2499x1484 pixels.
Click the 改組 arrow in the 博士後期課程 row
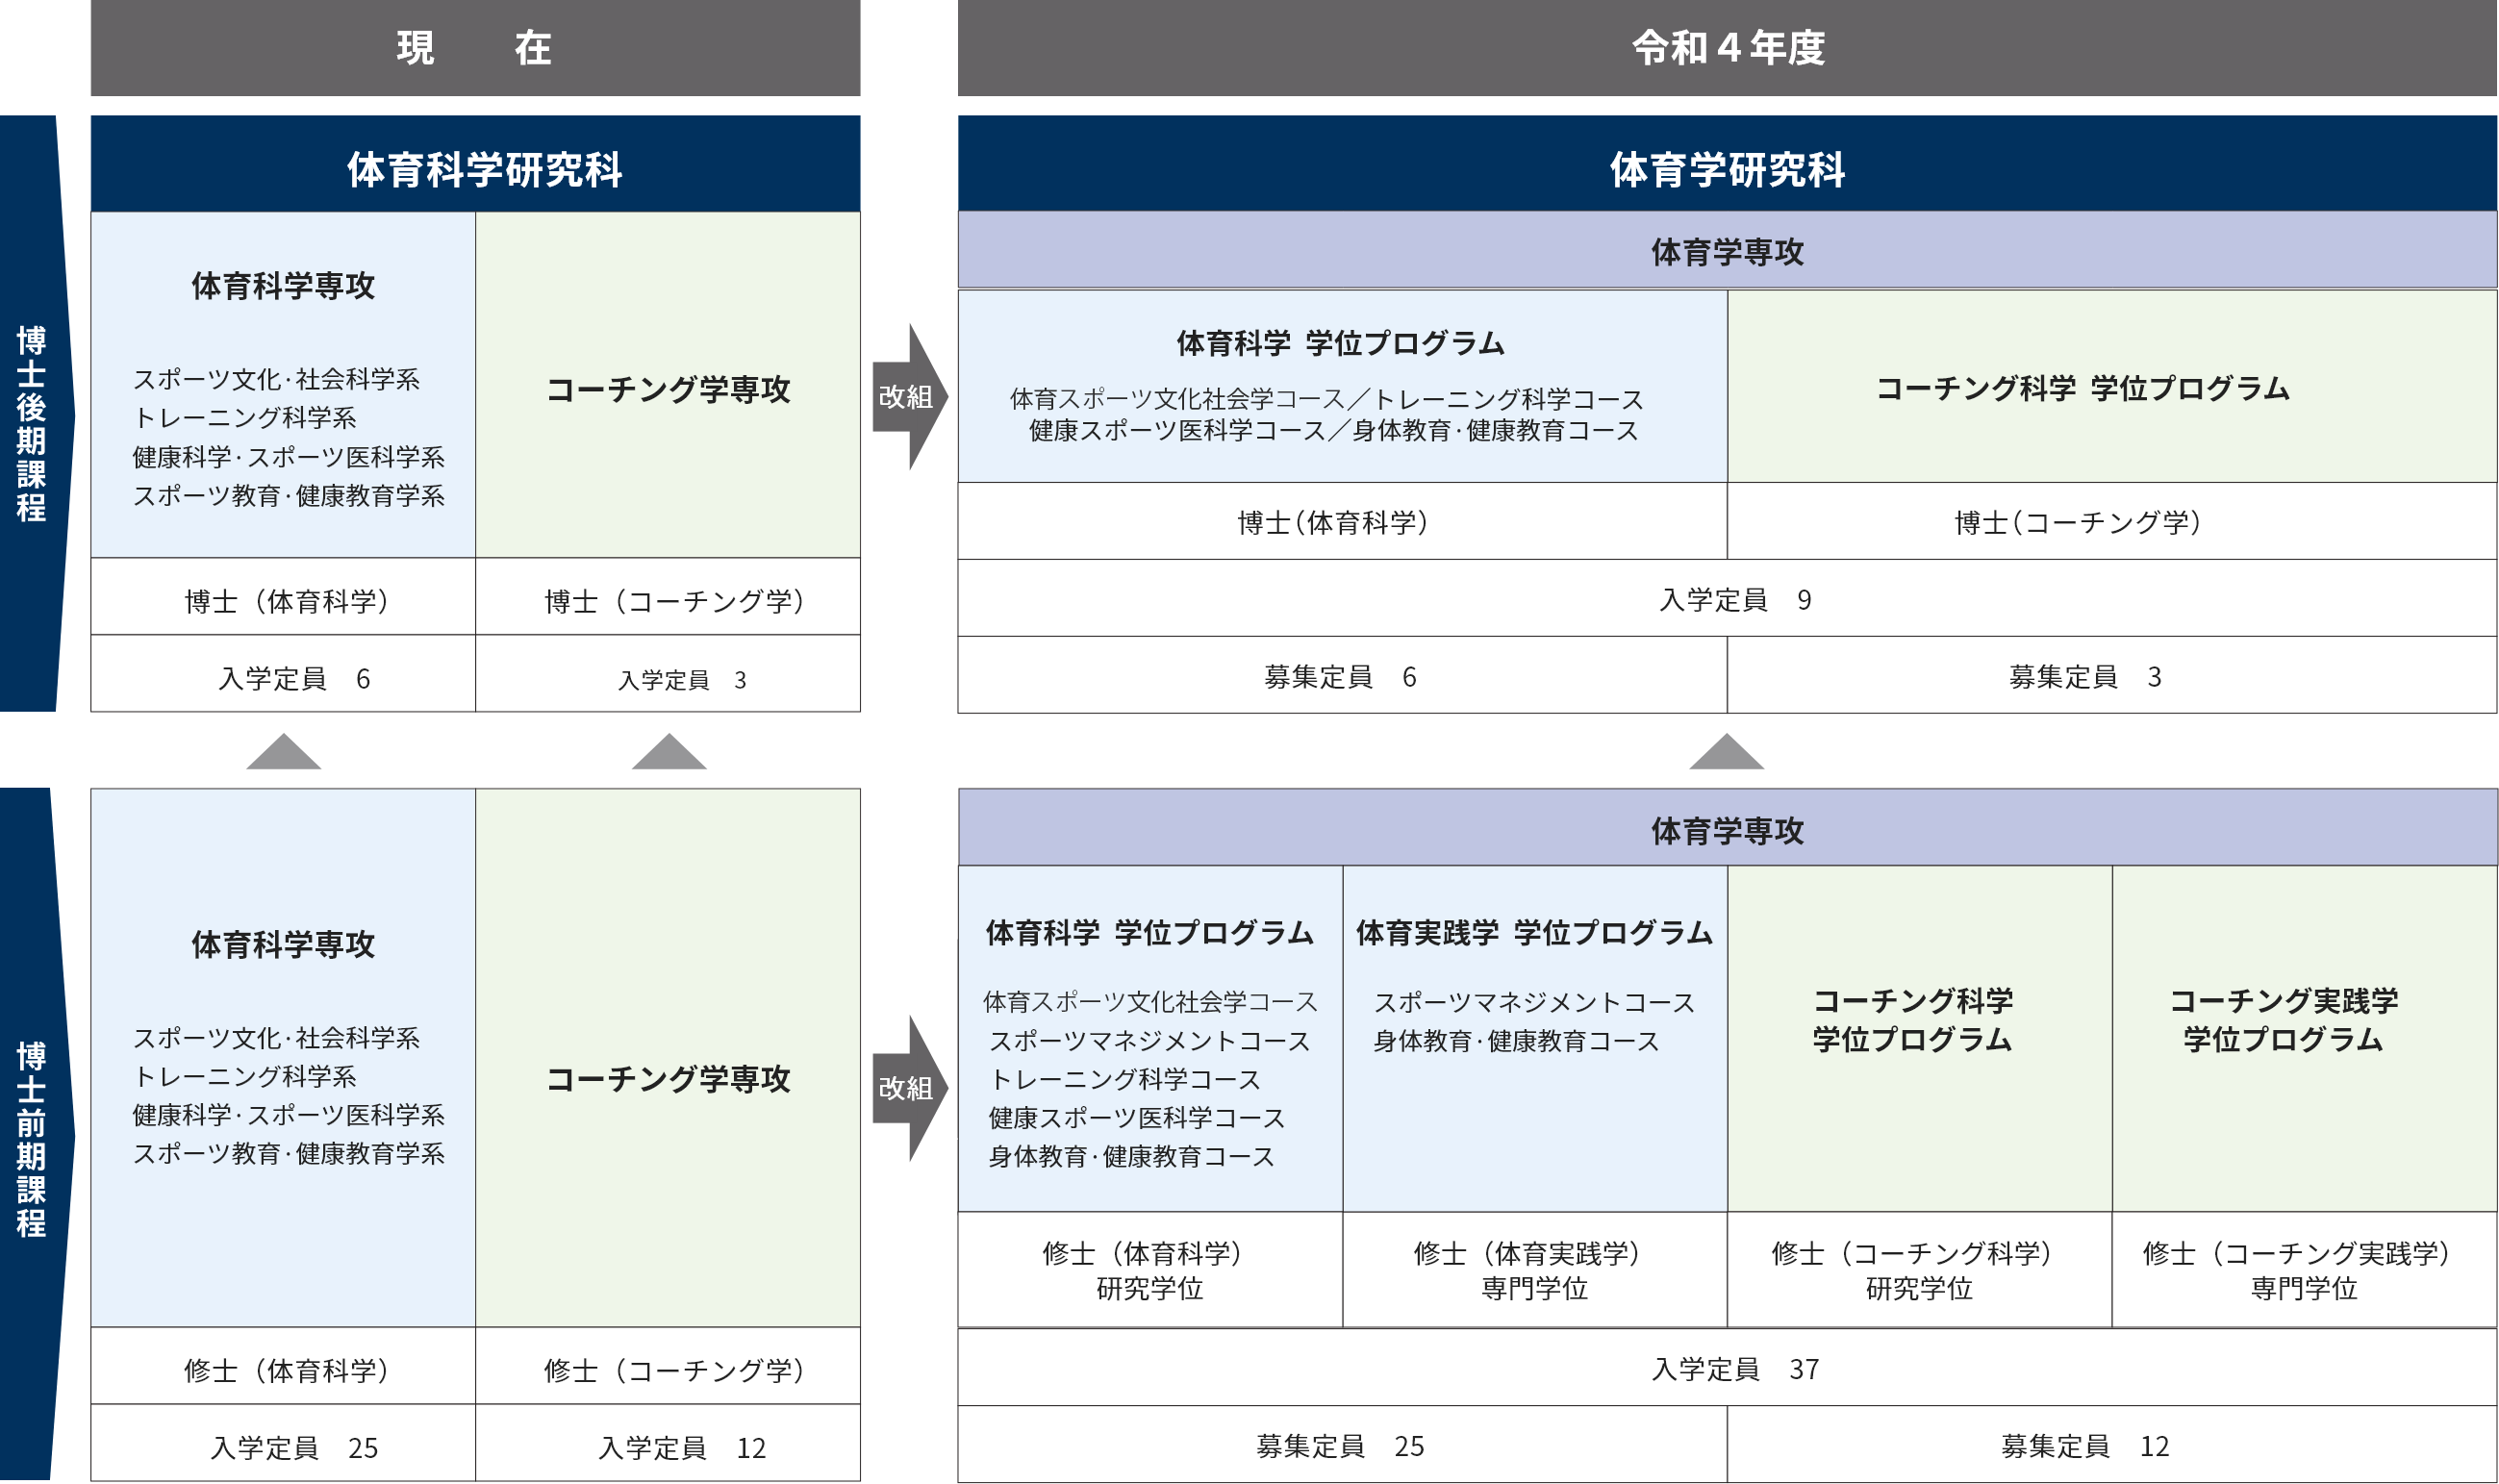coord(909,396)
